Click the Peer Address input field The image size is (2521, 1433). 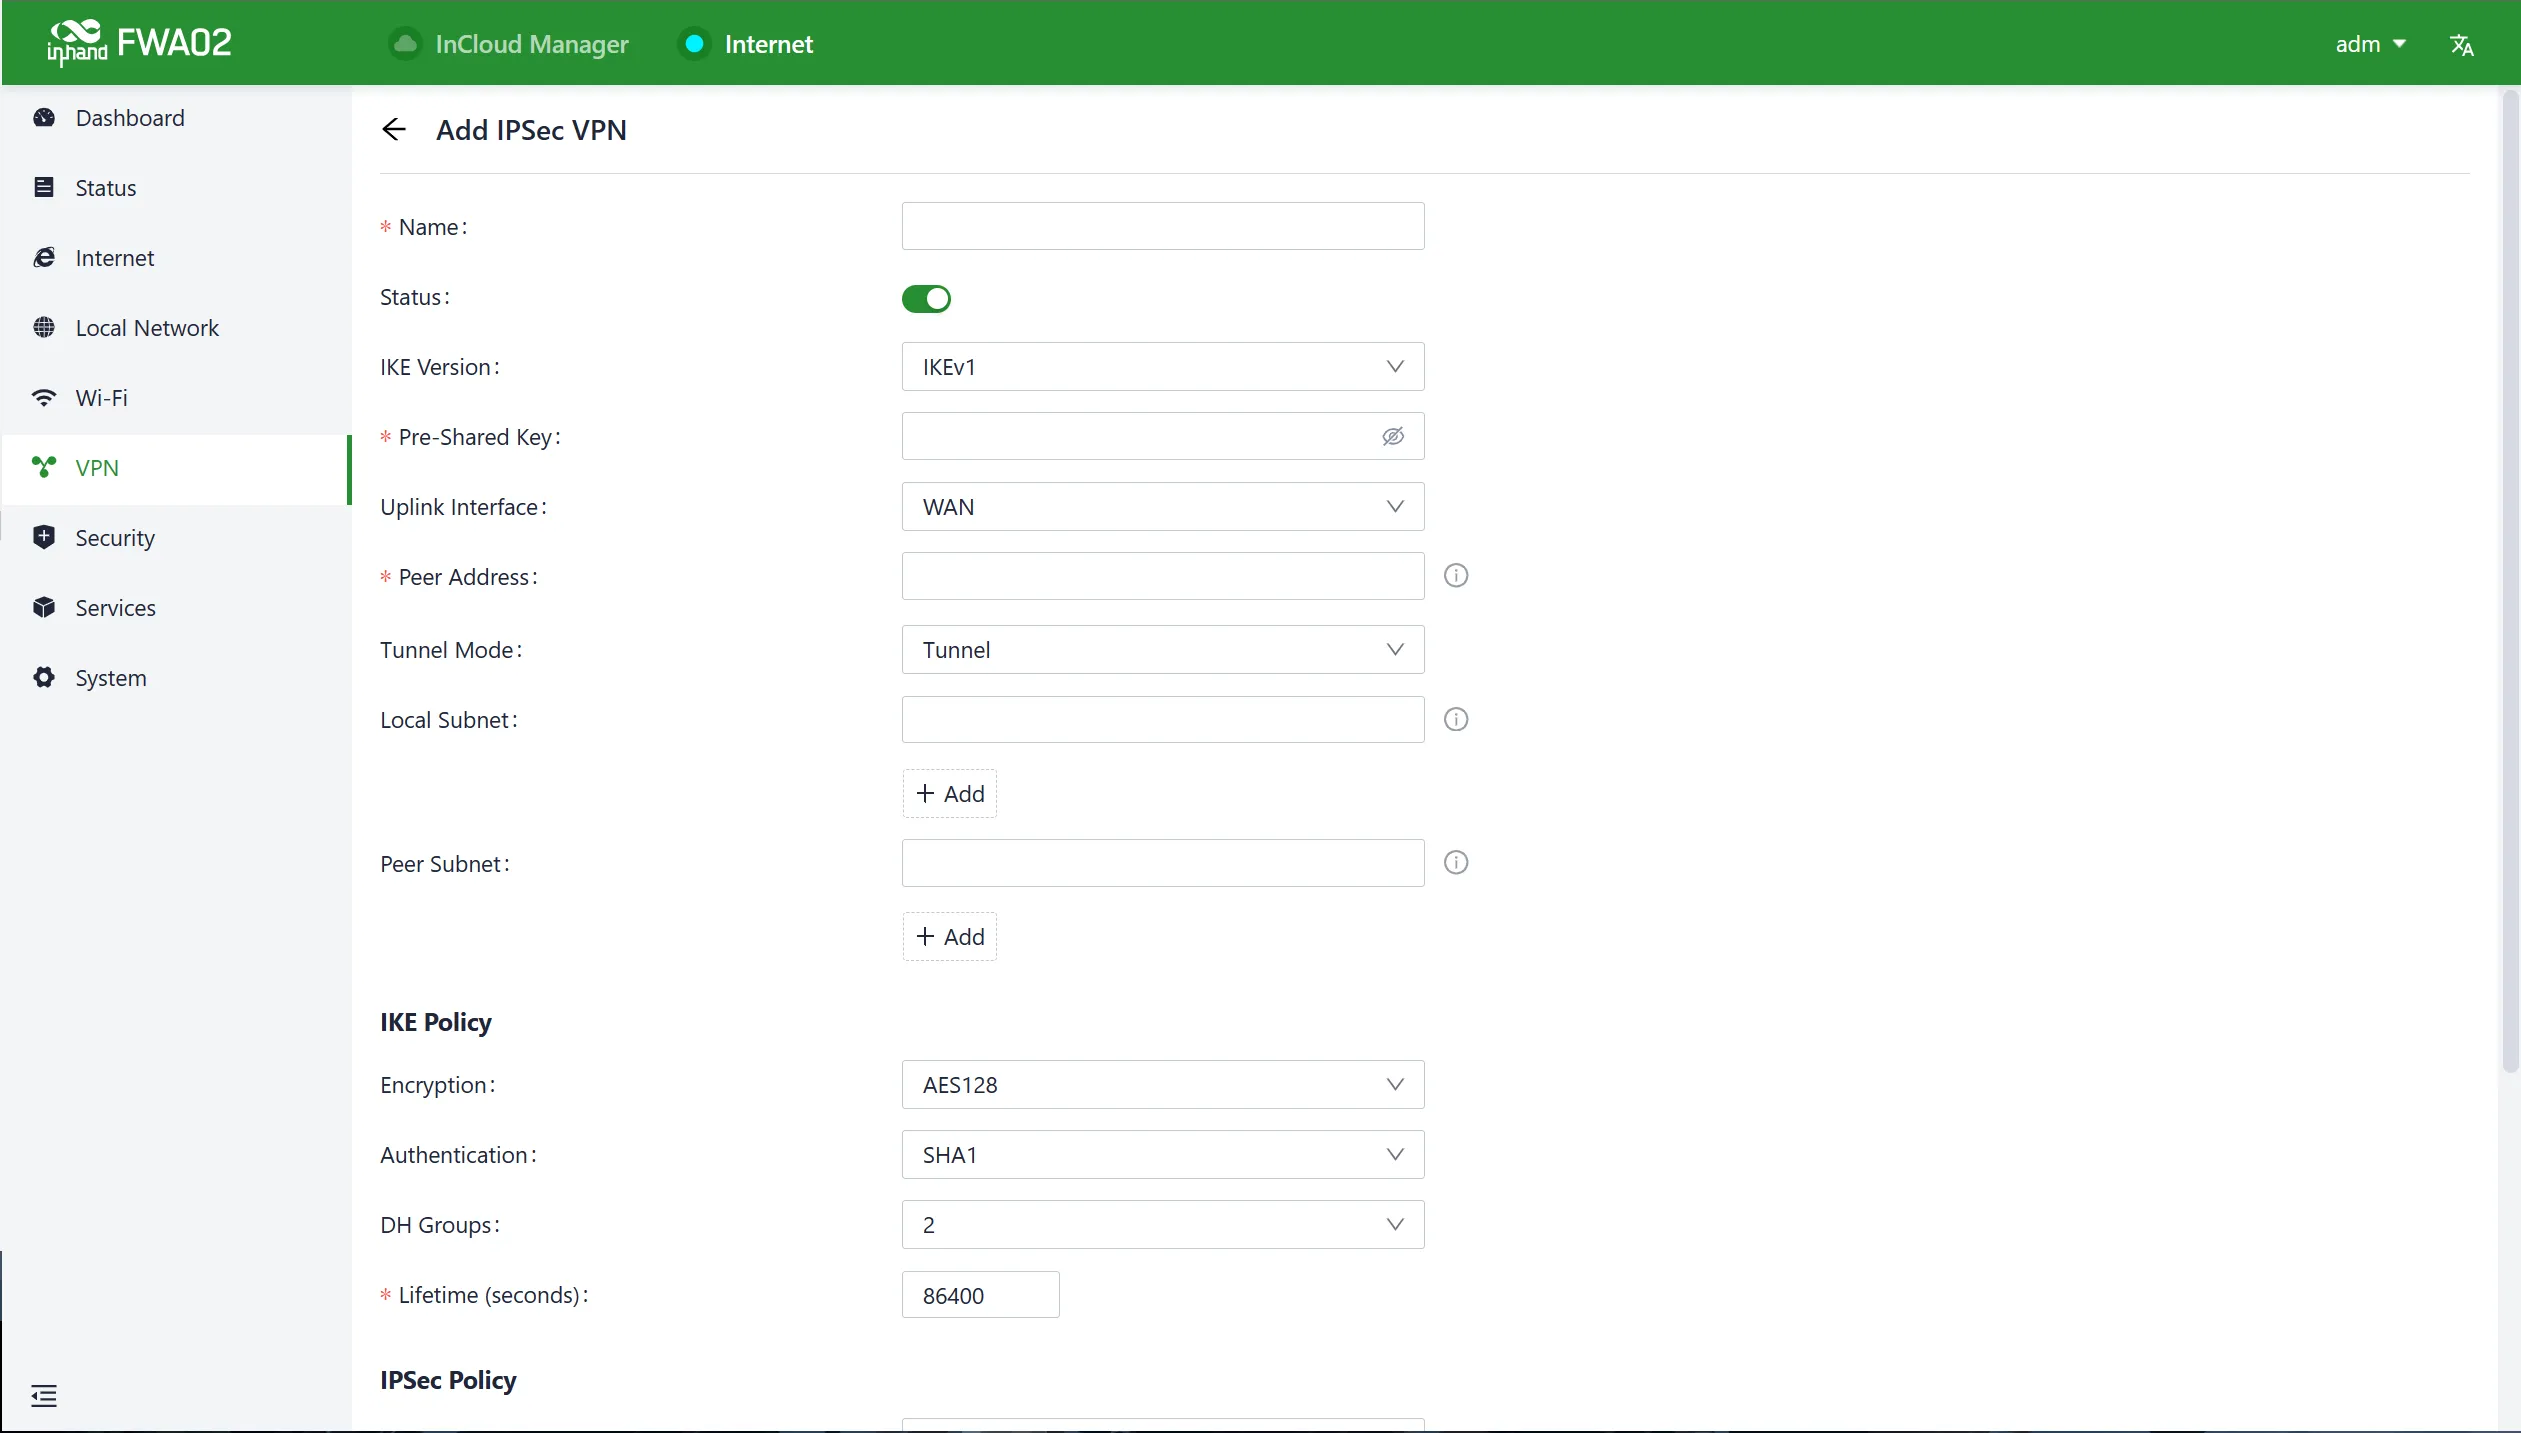(x=1163, y=577)
